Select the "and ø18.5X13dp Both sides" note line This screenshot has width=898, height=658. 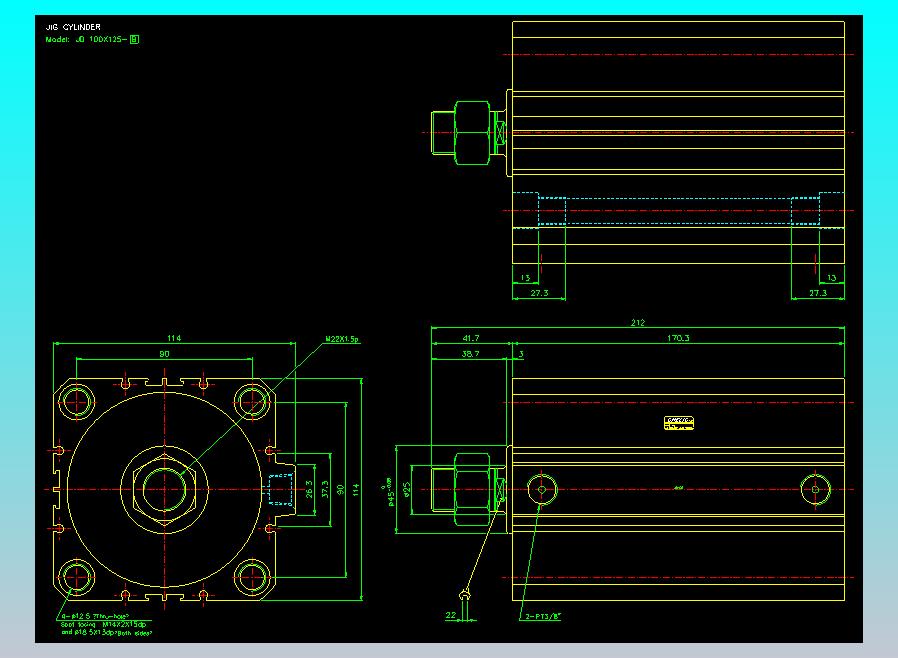point(107,632)
